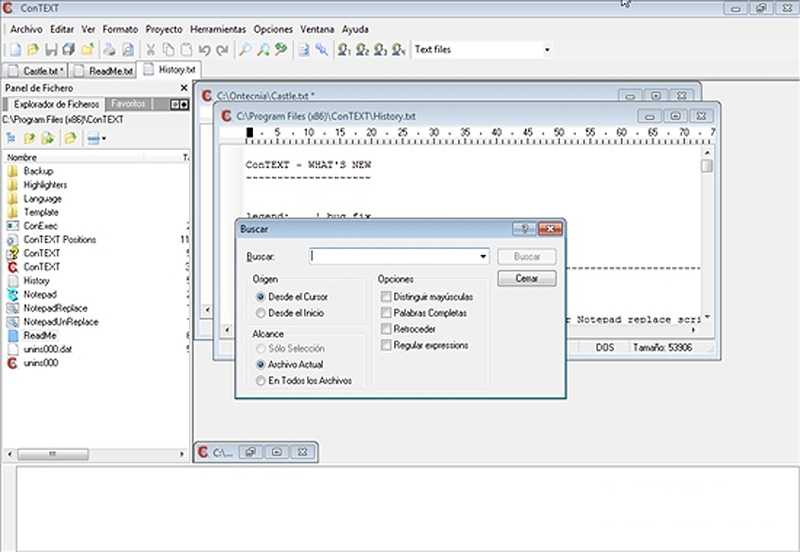Click the Copy icon in the toolbar
The width and height of the screenshot is (800, 552).
tap(168, 49)
